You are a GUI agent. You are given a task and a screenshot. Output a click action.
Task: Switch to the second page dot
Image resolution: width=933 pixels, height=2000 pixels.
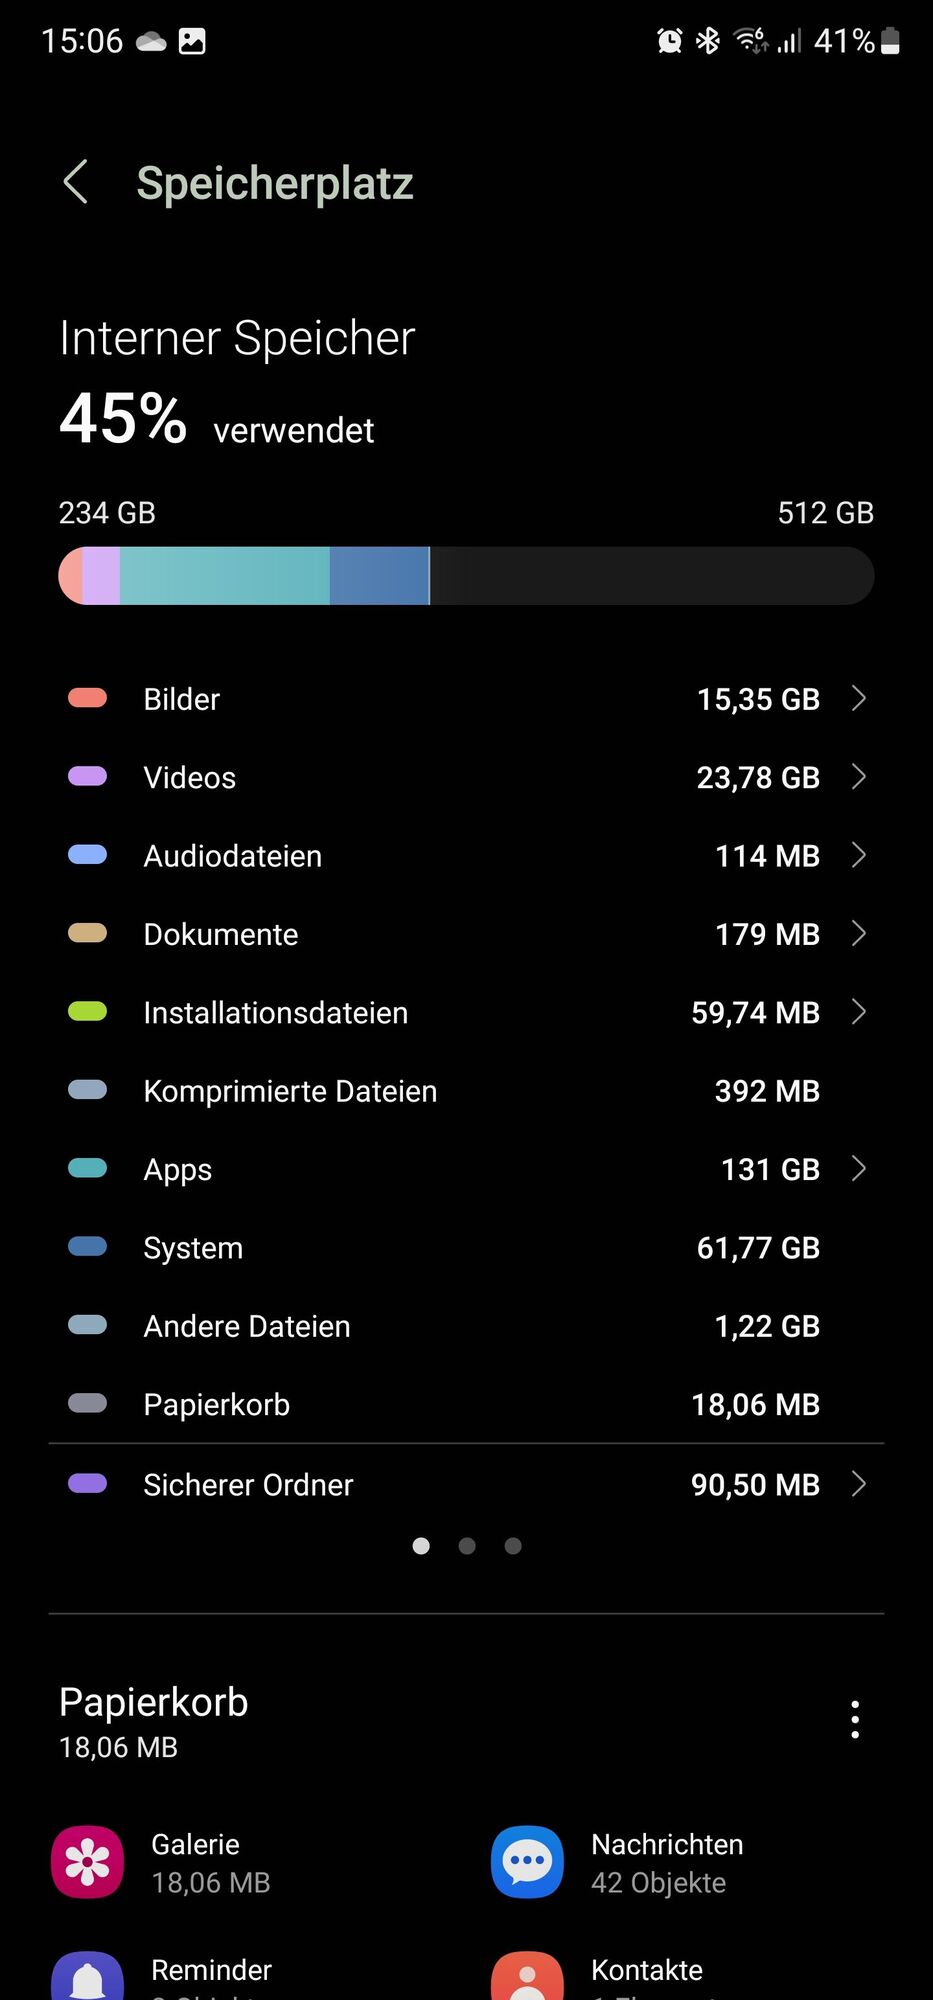tap(467, 1546)
